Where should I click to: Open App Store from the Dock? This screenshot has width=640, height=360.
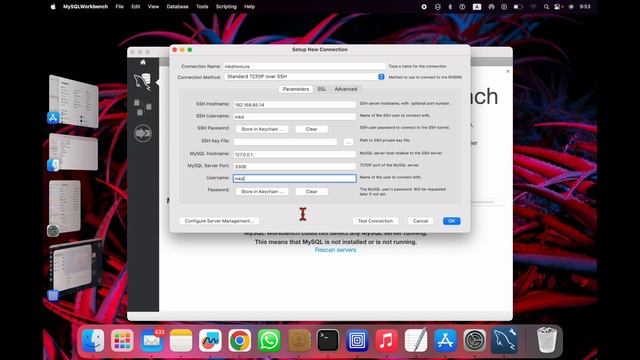(x=445, y=340)
